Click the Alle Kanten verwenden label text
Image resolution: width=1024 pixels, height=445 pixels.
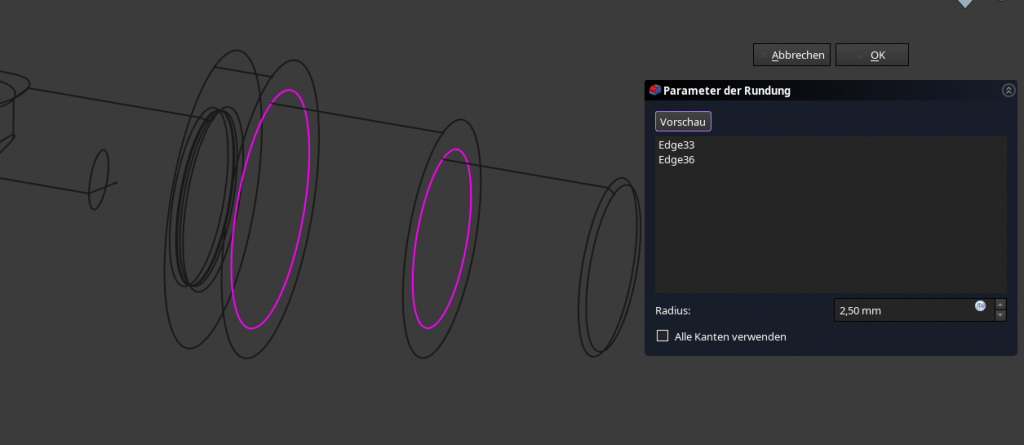pos(730,337)
